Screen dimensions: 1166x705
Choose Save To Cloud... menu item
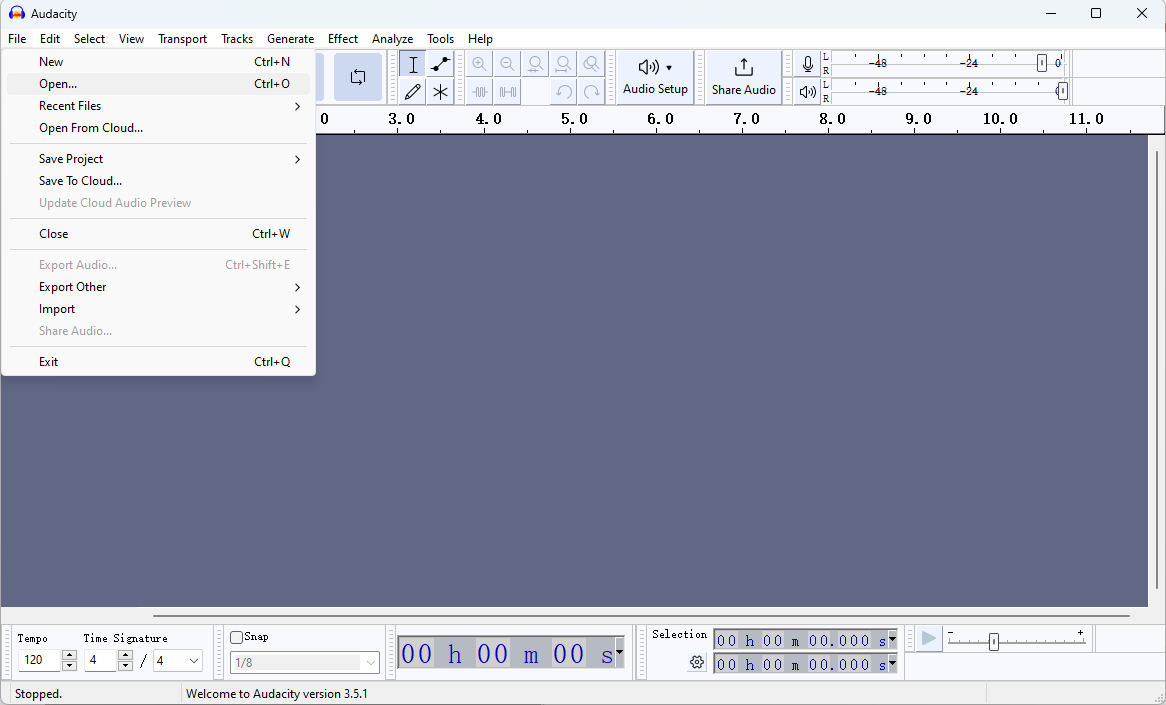(x=158, y=181)
